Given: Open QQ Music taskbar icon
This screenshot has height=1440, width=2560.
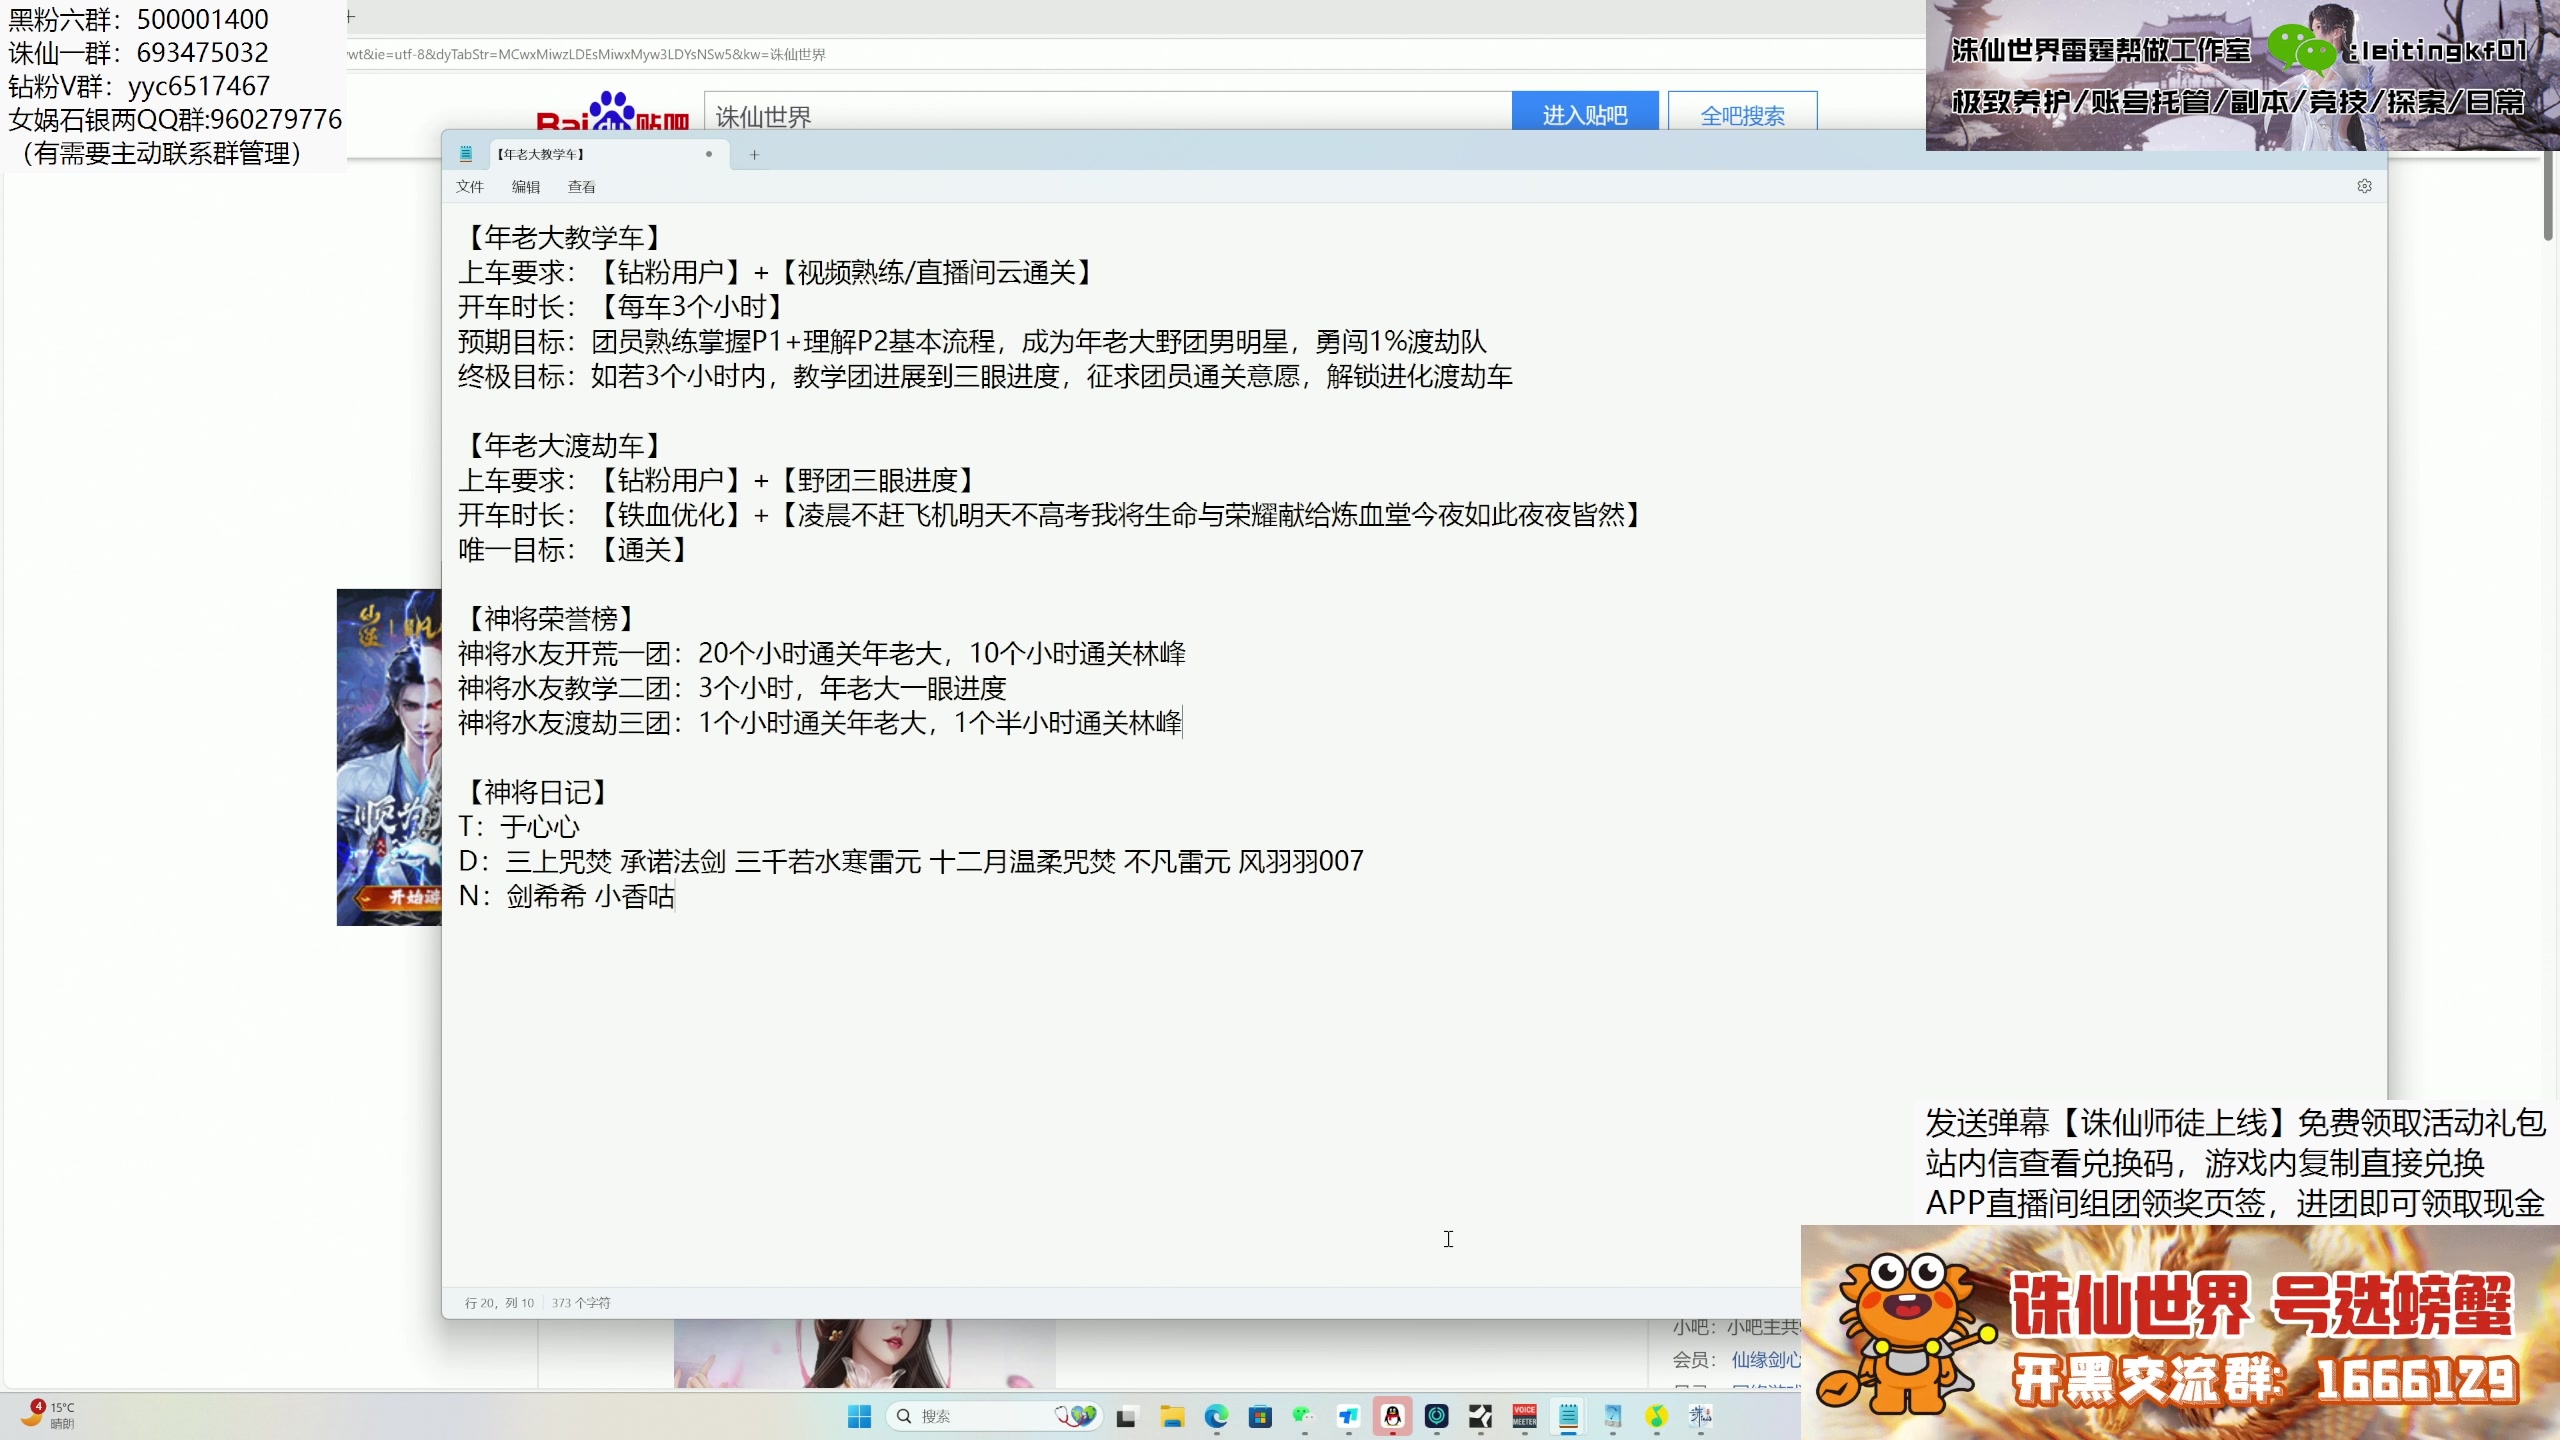Looking at the screenshot, I should pyautogui.click(x=1656, y=1416).
